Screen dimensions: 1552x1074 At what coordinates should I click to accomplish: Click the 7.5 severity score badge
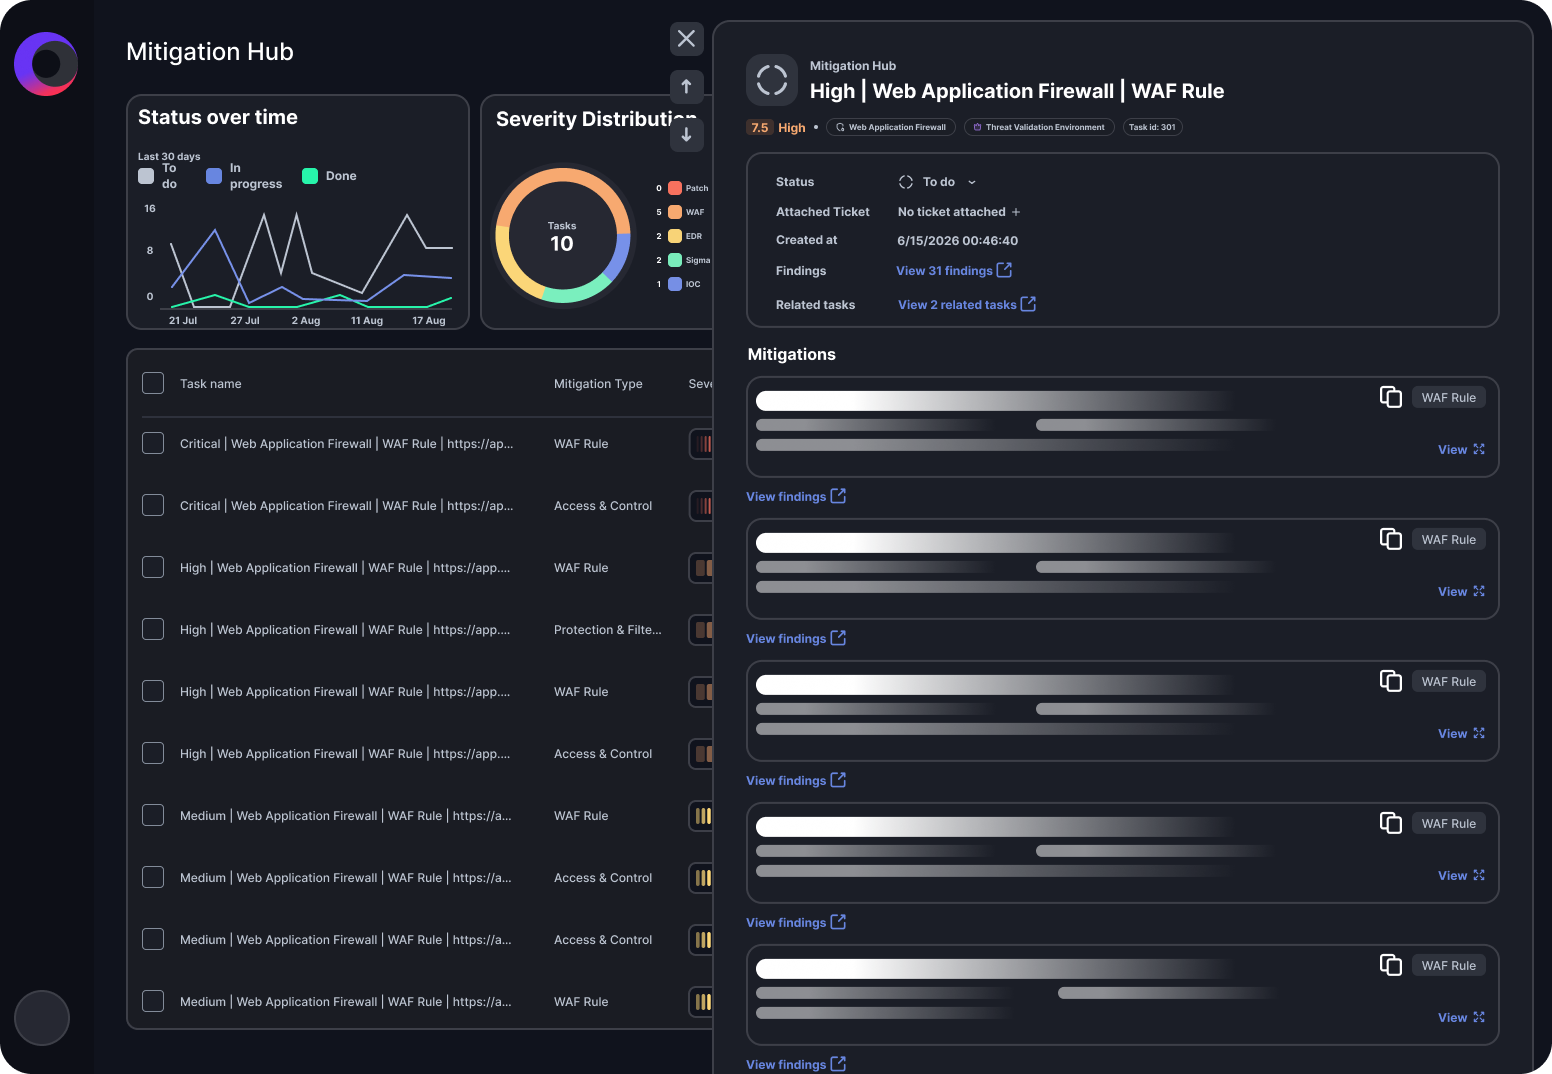point(760,128)
